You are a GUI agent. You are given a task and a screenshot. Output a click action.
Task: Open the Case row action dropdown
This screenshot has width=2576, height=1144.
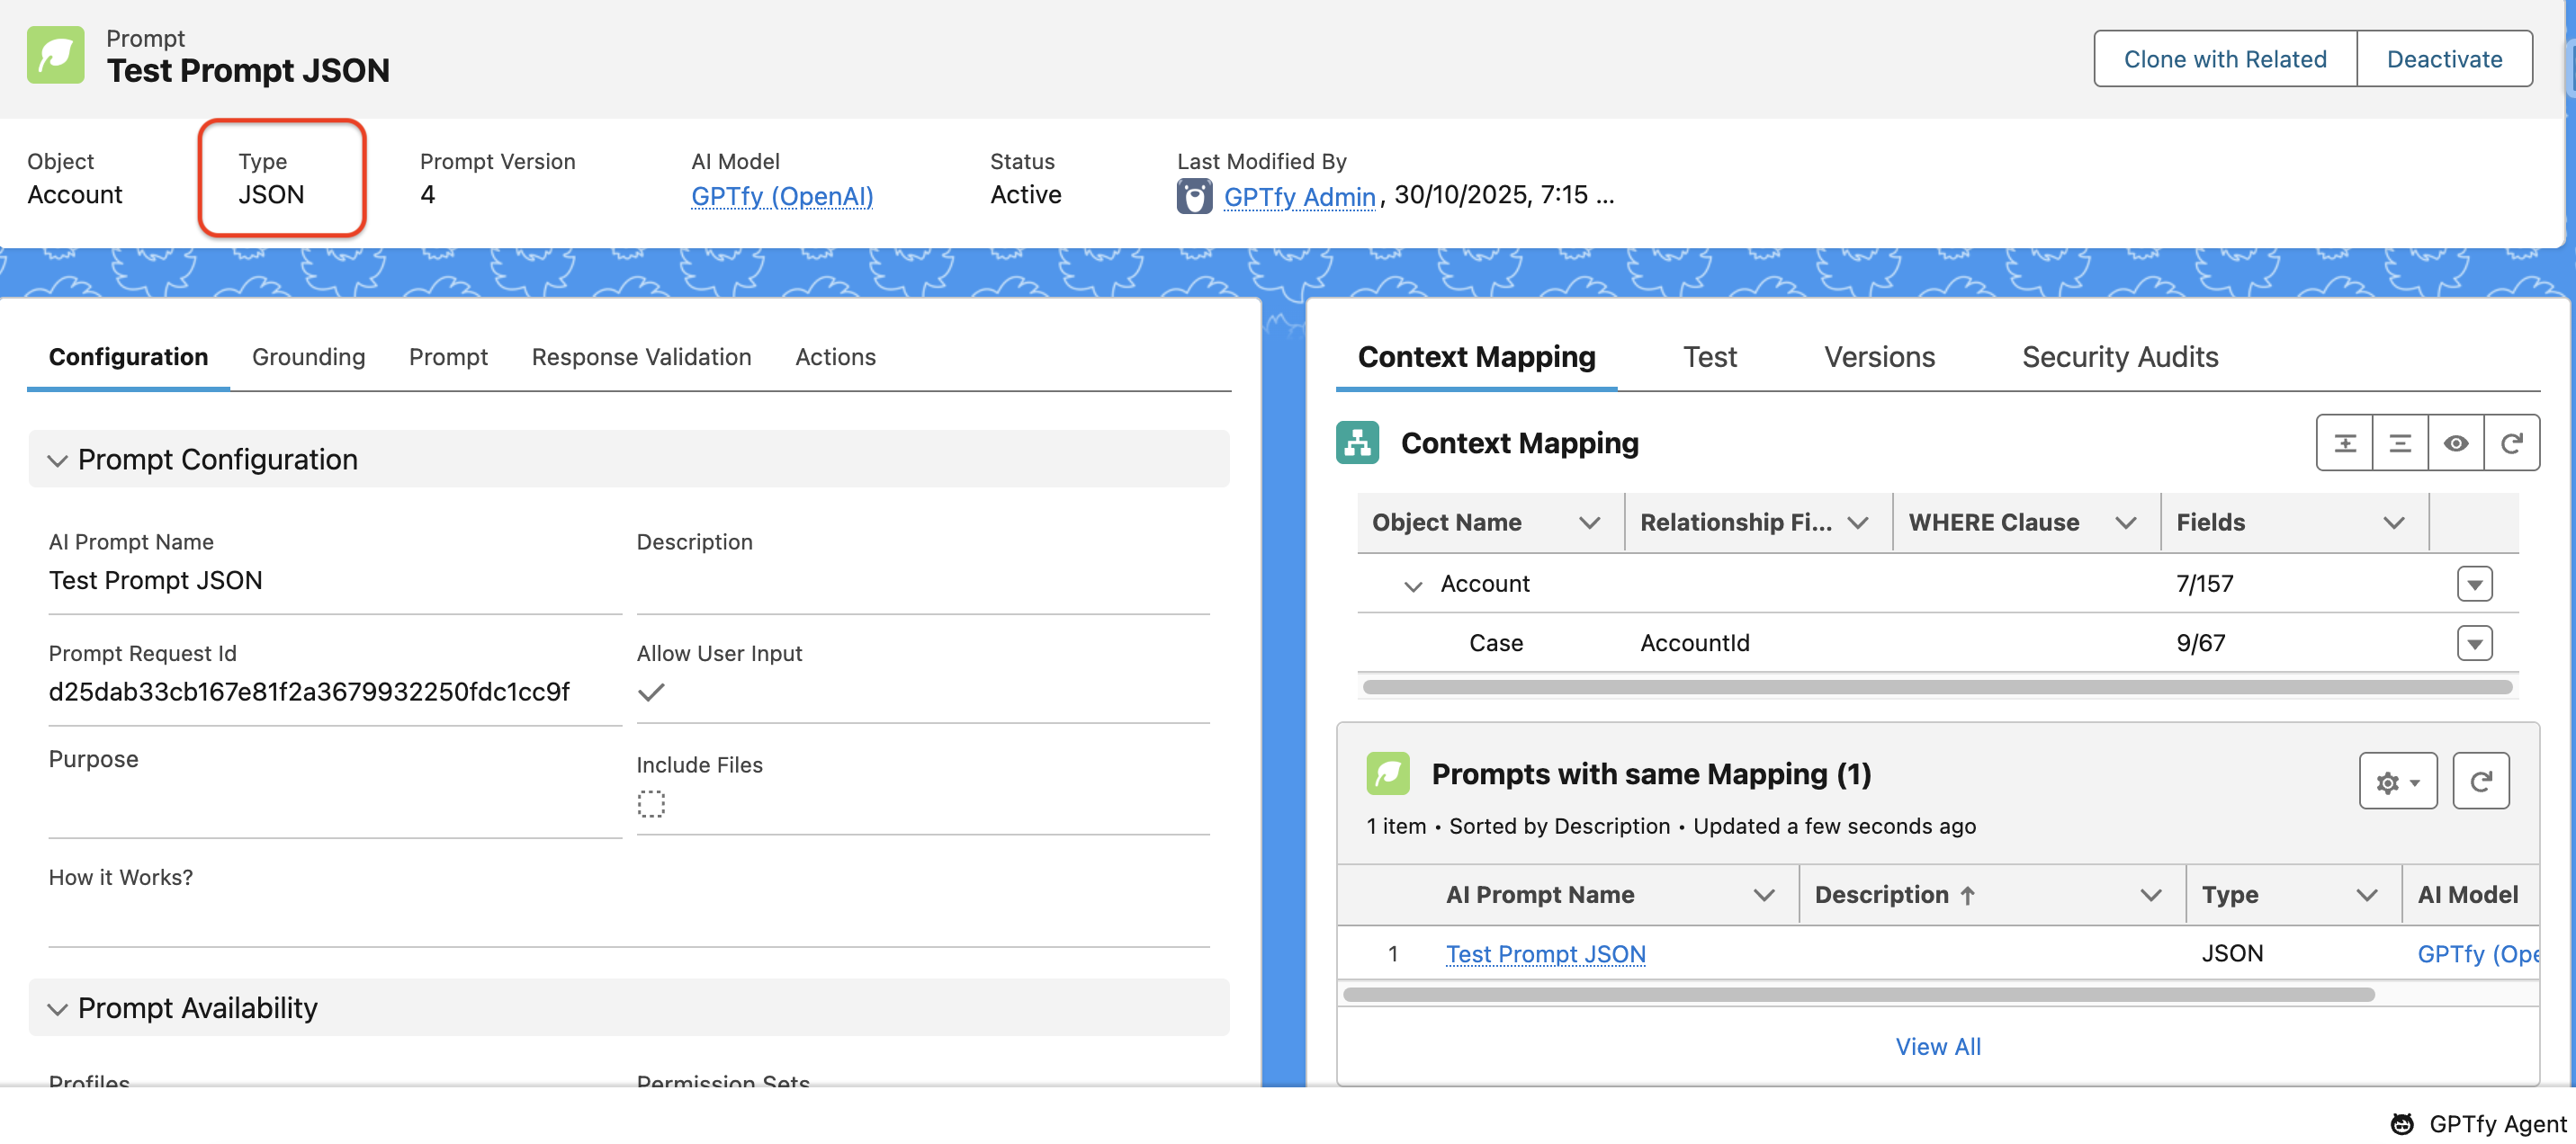(x=2474, y=643)
